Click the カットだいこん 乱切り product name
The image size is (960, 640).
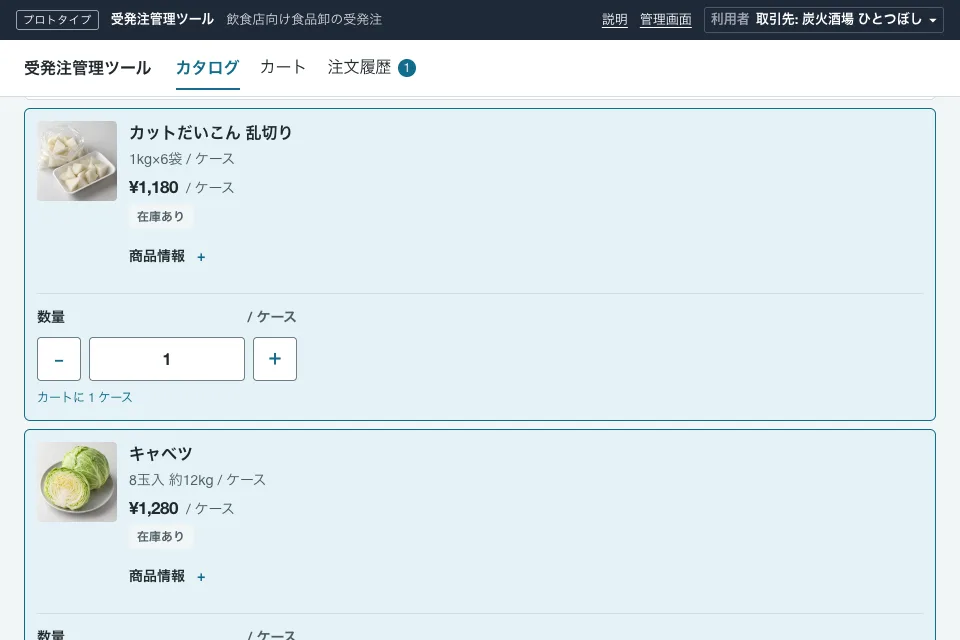click(x=211, y=132)
